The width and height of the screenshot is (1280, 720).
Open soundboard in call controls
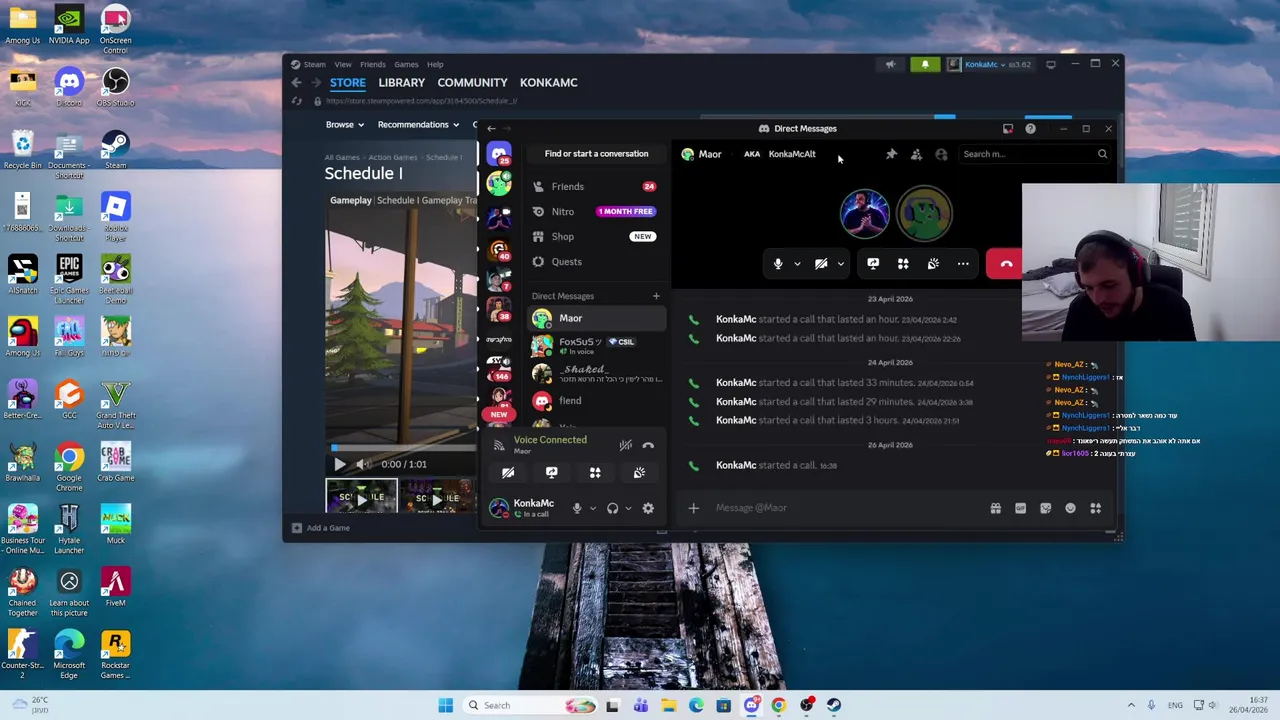[933, 264]
